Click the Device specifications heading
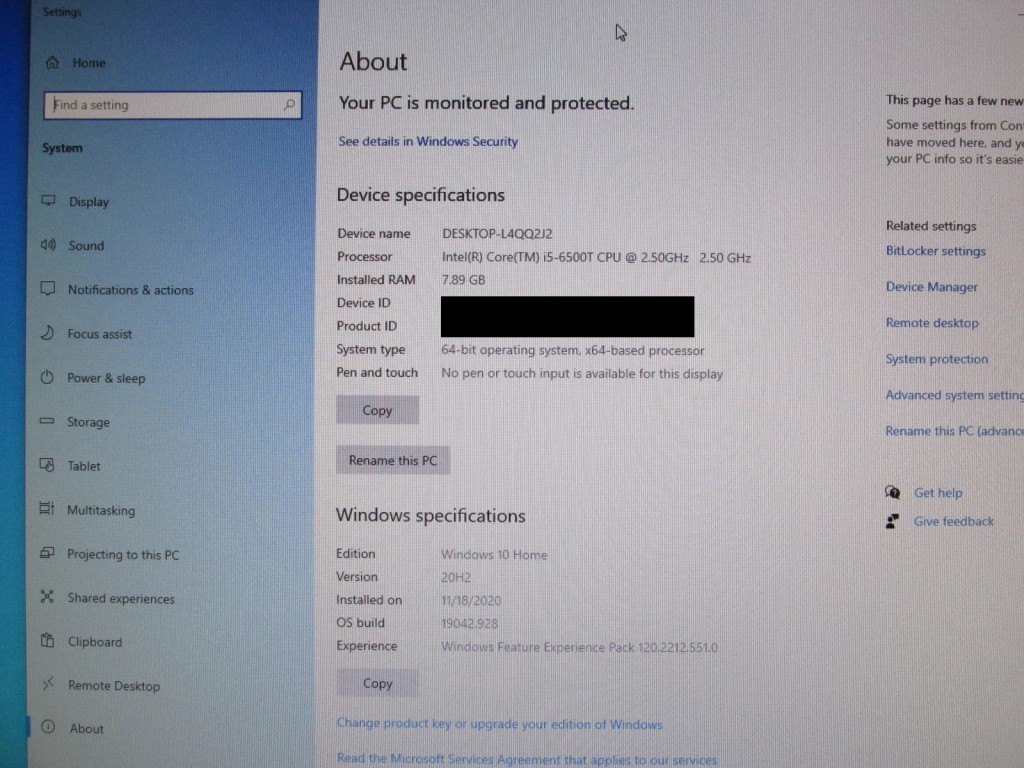 click(421, 195)
